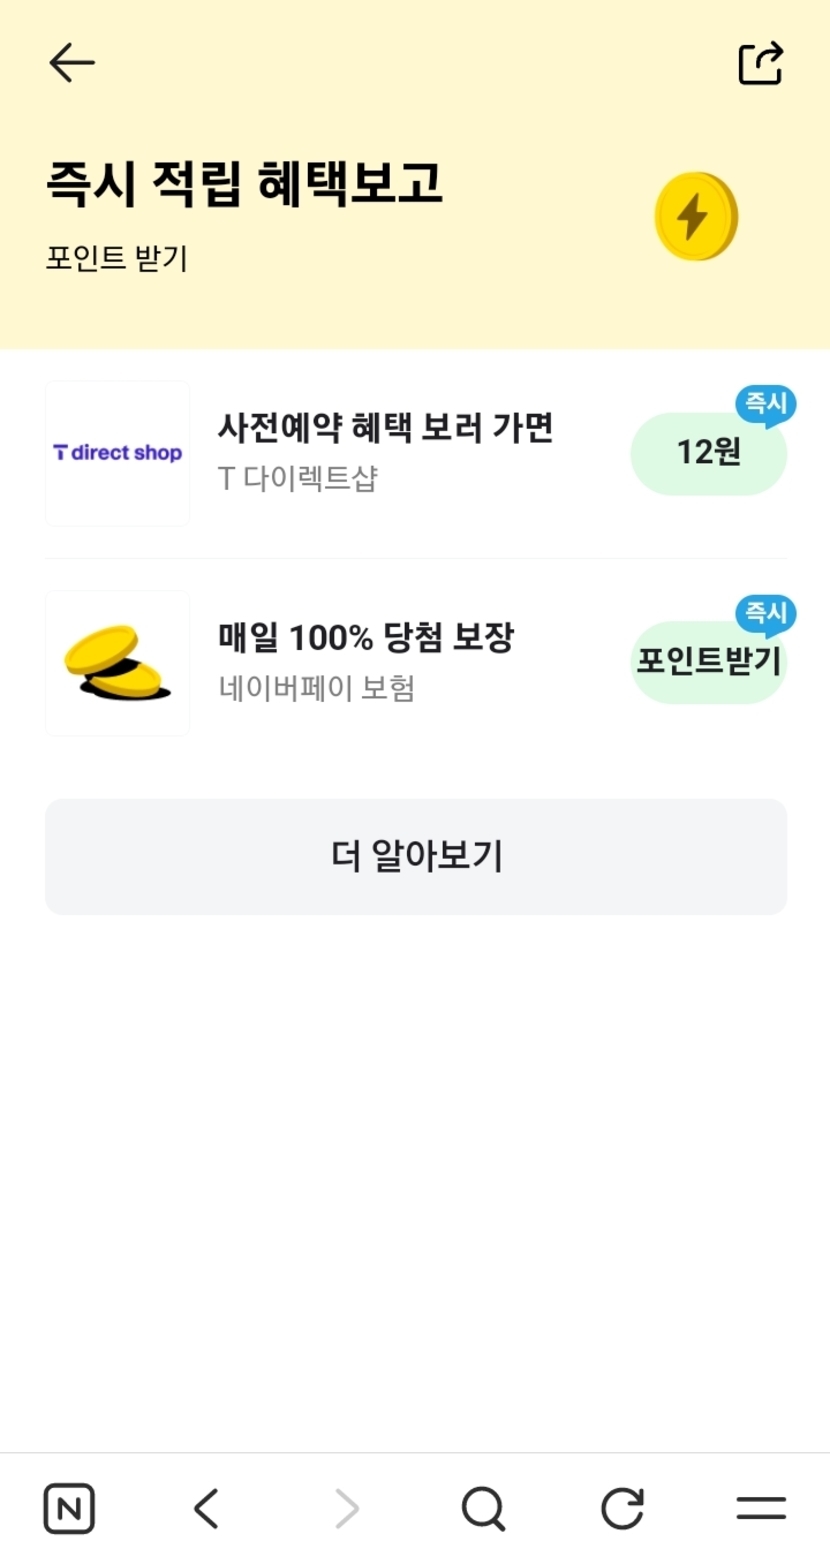Claim the 12원 reward button
830x1564 pixels.
(x=708, y=454)
